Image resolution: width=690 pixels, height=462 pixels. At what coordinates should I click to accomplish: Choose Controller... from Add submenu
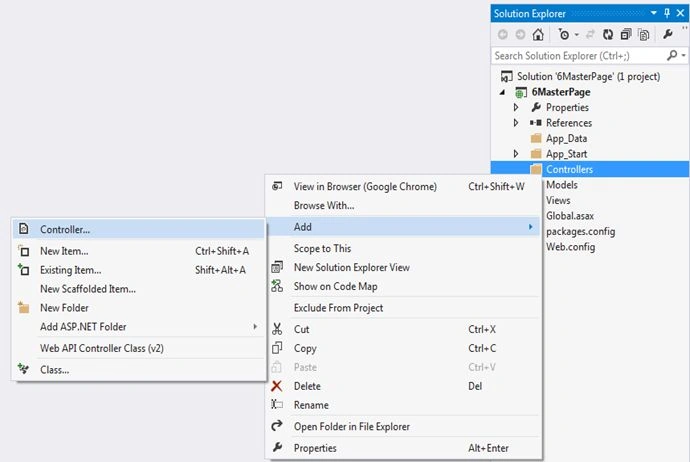[139, 229]
